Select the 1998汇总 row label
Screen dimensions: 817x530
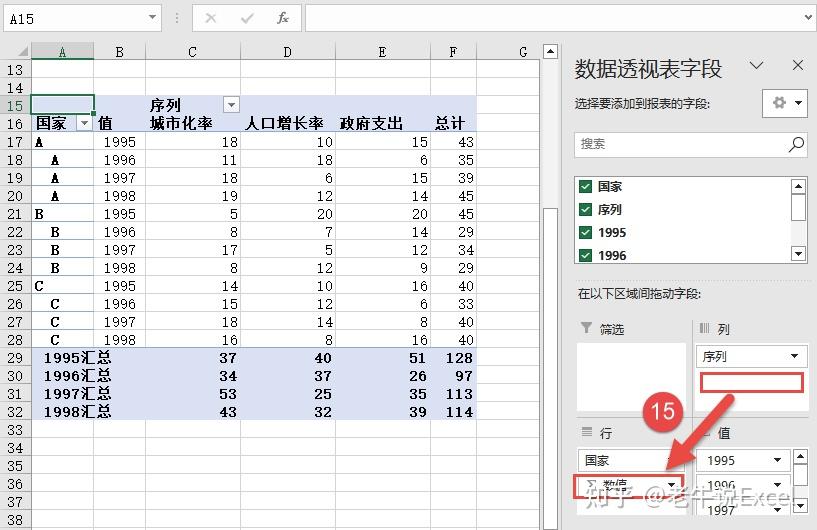pos(77,412)
